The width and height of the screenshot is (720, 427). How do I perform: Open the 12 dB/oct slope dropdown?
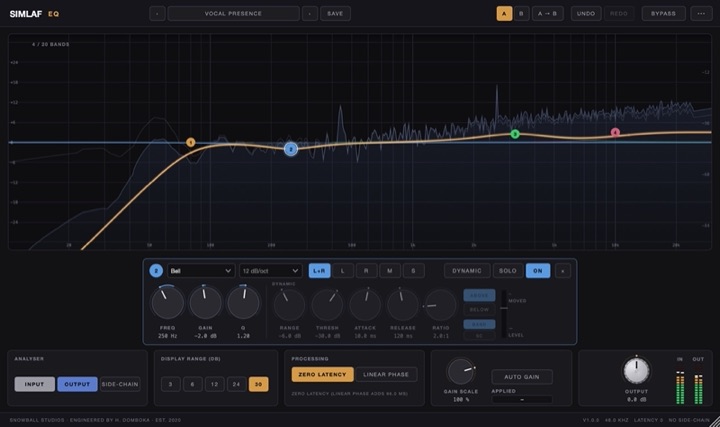[270, 271]
